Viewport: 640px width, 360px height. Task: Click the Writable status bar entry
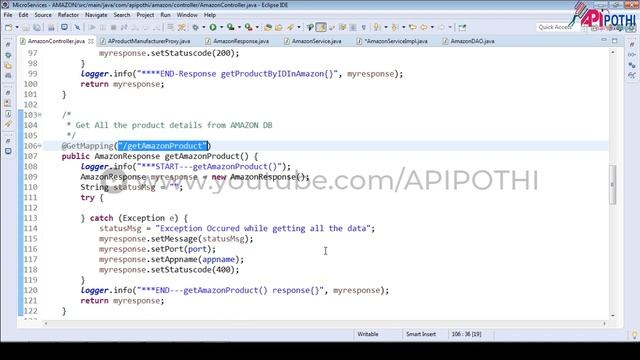[x=368, y=334]
